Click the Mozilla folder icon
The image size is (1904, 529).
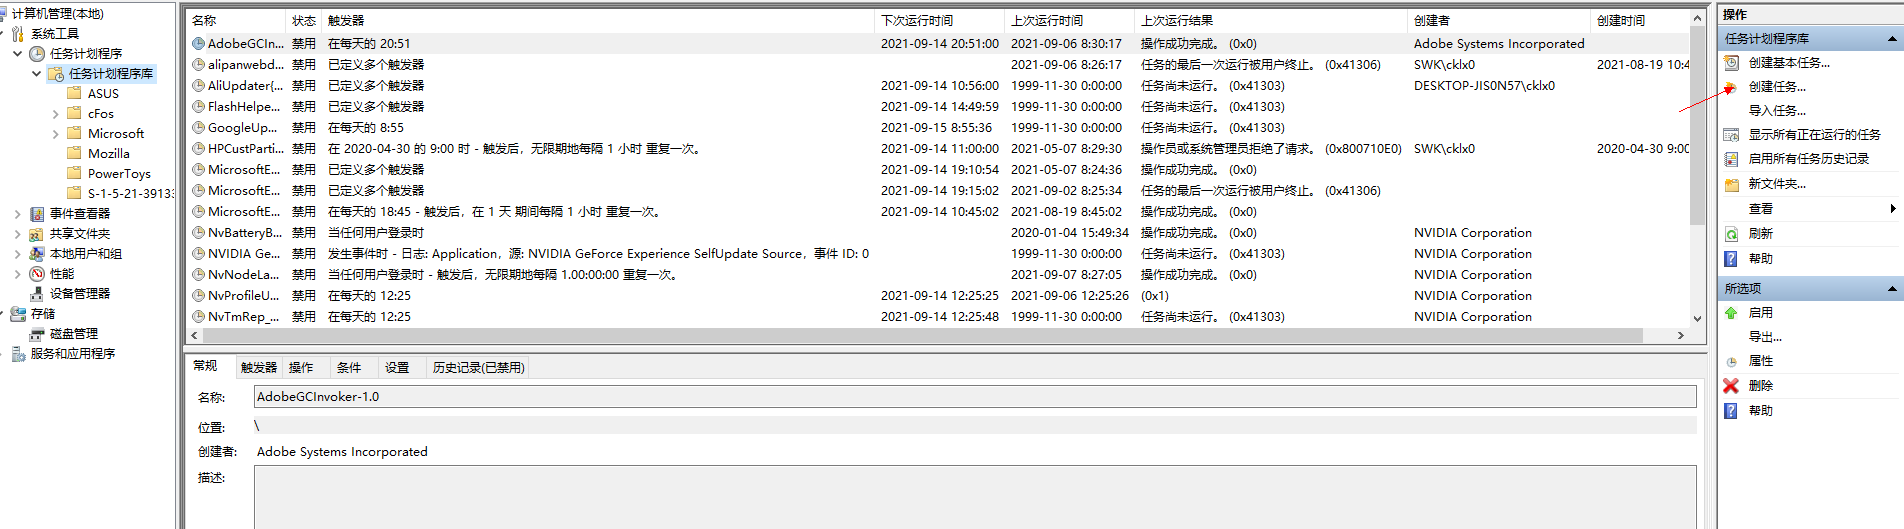point(74,153)
